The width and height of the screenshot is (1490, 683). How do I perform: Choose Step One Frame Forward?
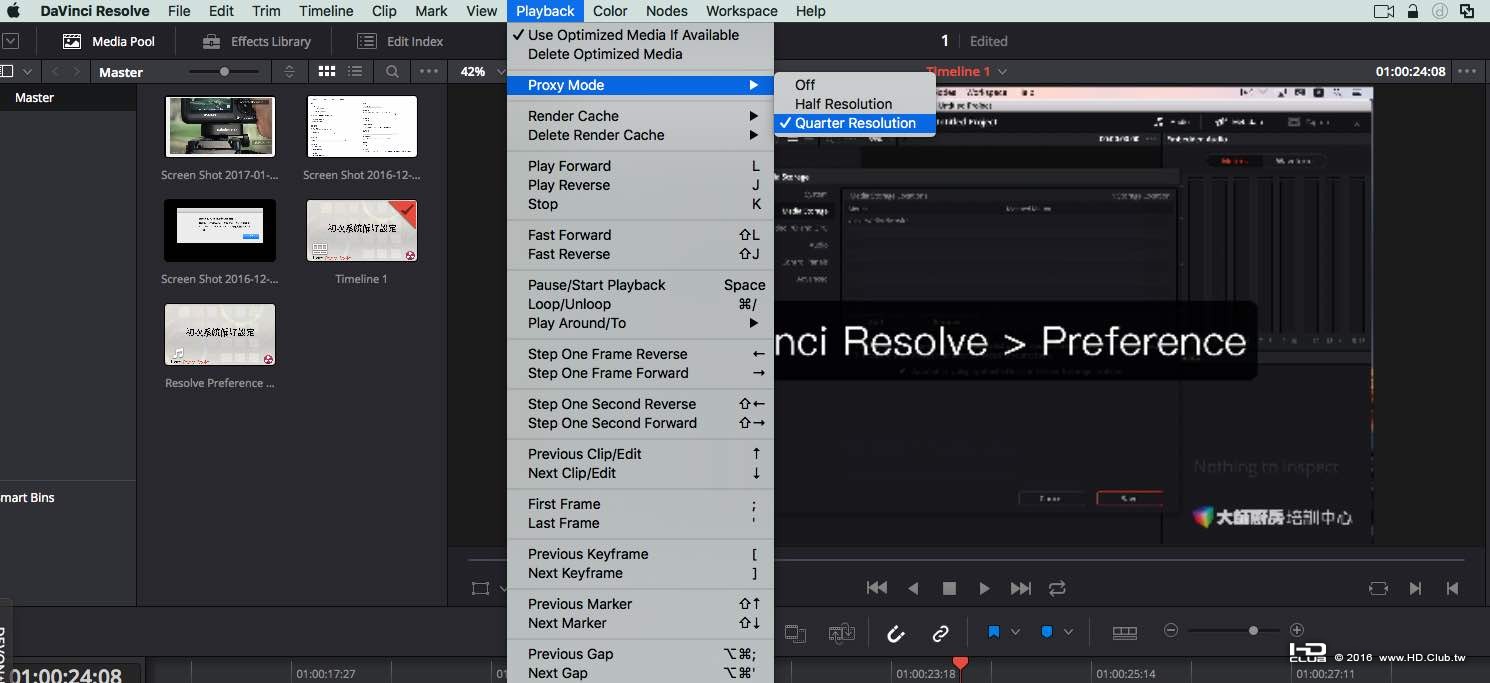pyautogui.click(x=640, y=373)
